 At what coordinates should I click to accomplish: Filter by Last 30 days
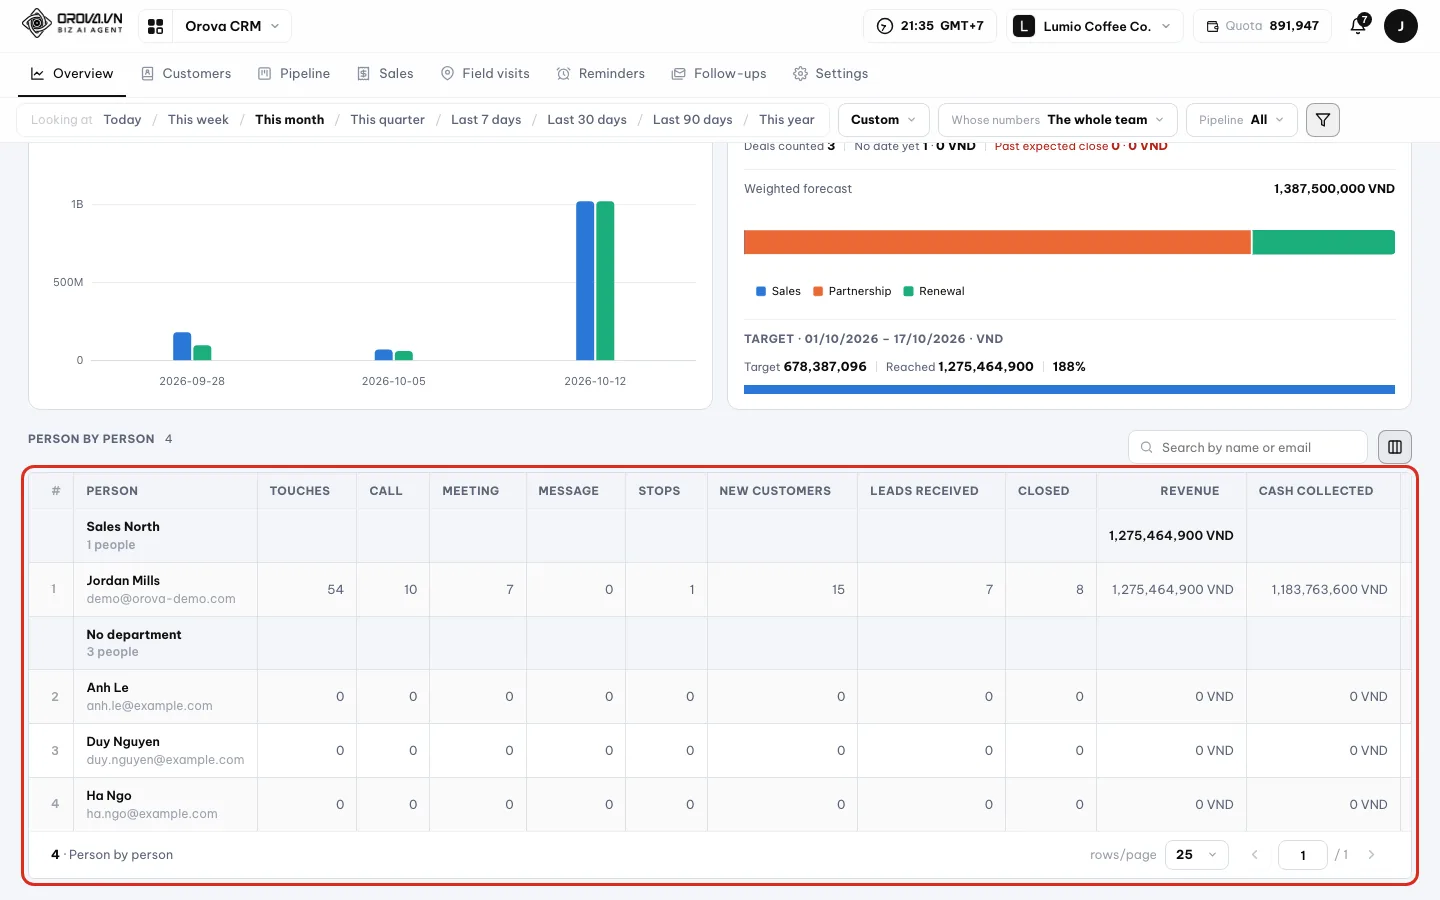pyautogui.click(x=587, y=120)
